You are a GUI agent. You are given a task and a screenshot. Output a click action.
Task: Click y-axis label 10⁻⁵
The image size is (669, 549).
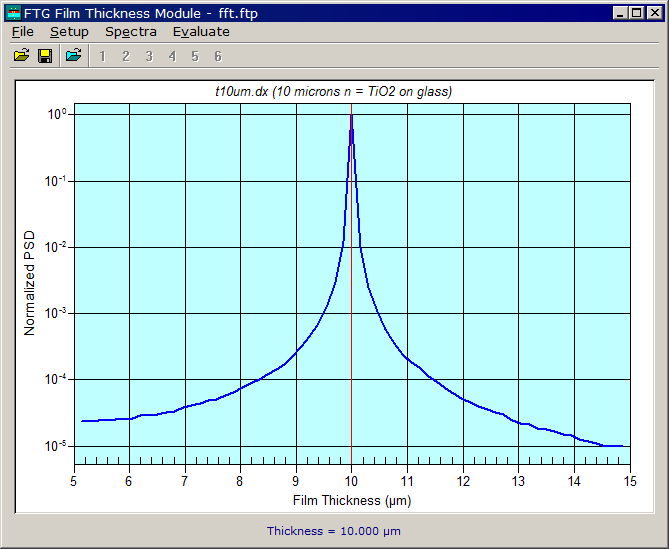55,446
